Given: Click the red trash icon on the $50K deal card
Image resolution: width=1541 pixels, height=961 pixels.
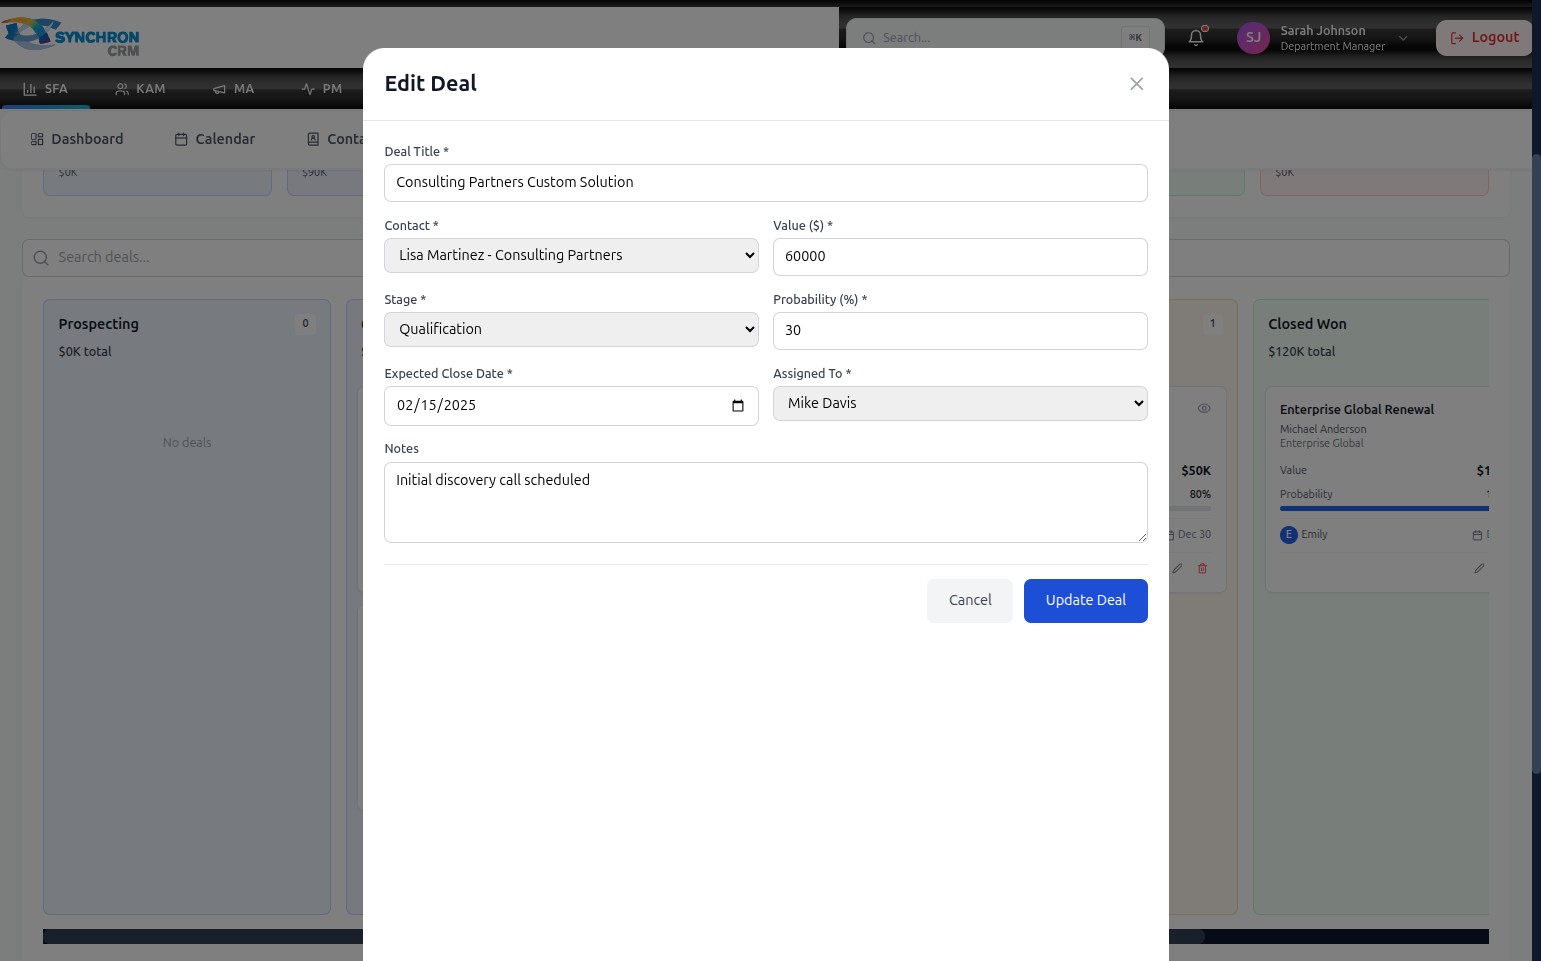Looking at the screenshot, I should [x=1202, y=568].
